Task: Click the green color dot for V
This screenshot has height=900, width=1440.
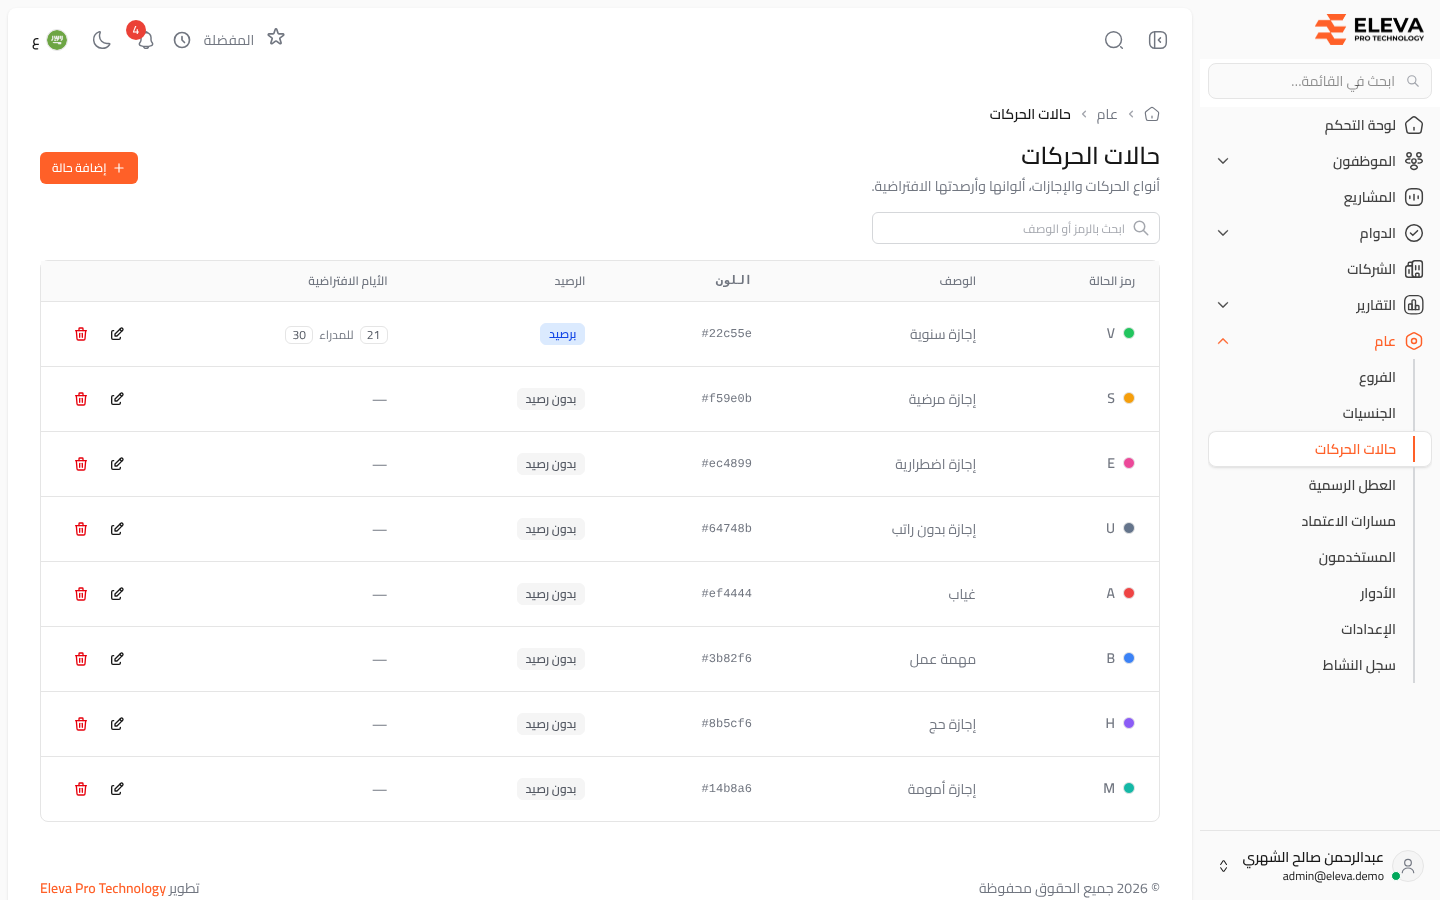Action: pos(1129,333)
